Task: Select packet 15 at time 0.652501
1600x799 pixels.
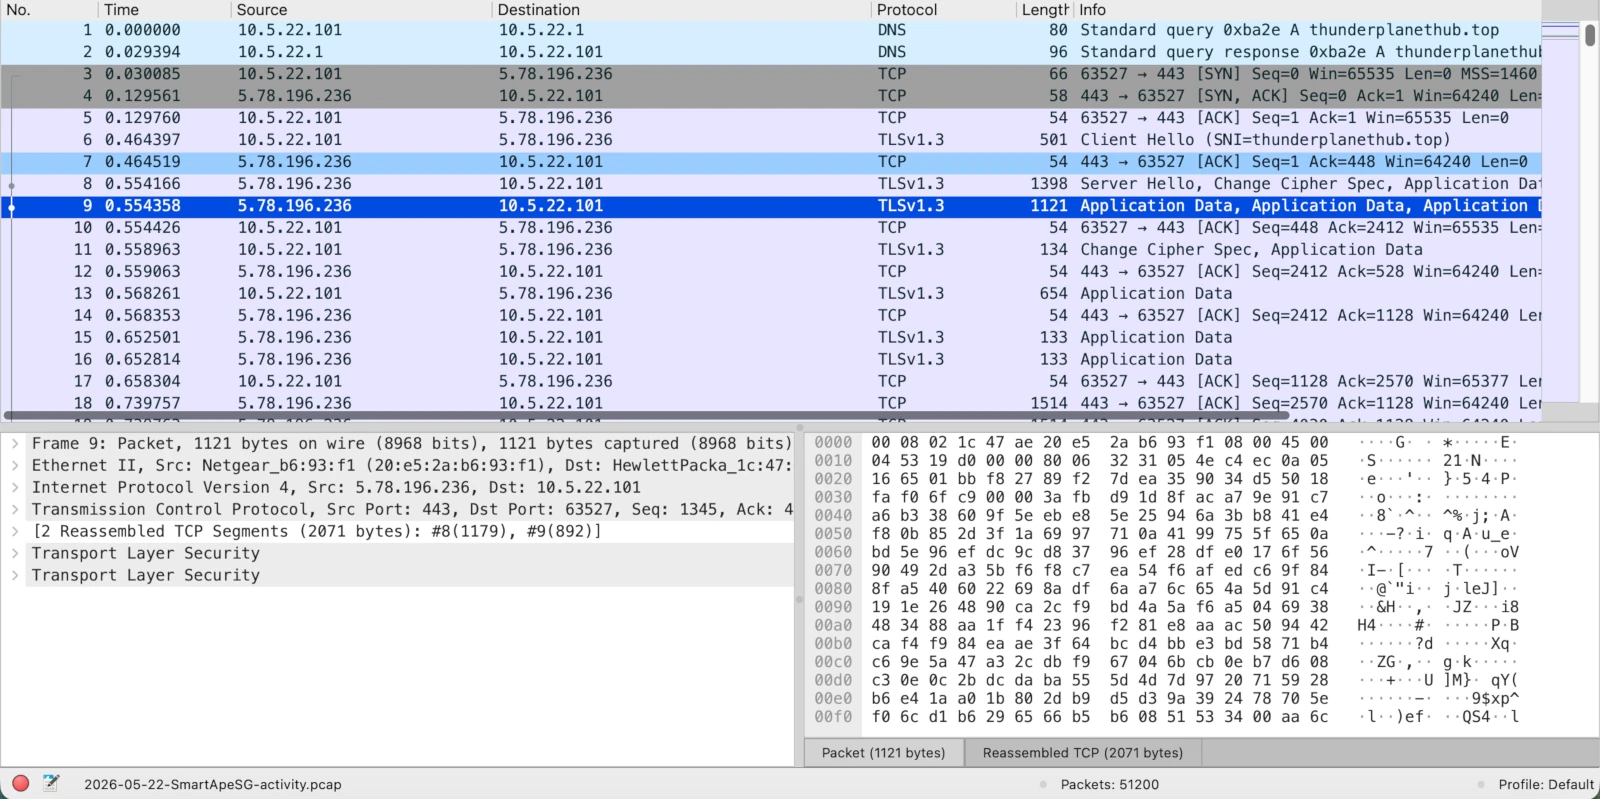Action: click(x=770, y=338)
